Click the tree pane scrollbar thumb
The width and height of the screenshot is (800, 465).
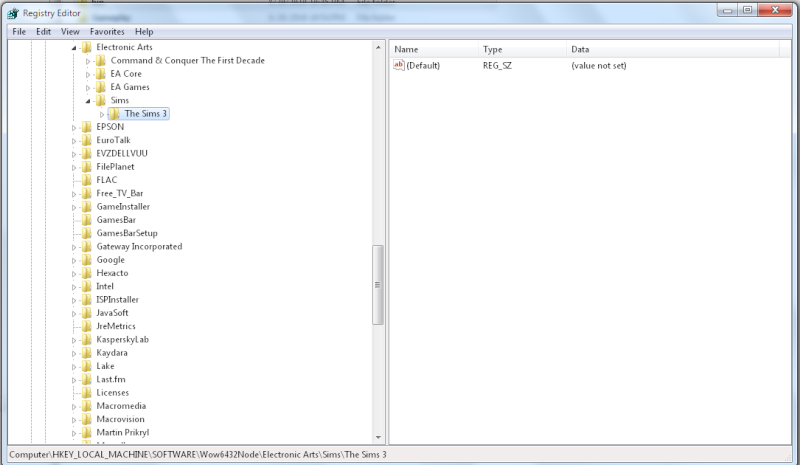click(x=378, y=285)
